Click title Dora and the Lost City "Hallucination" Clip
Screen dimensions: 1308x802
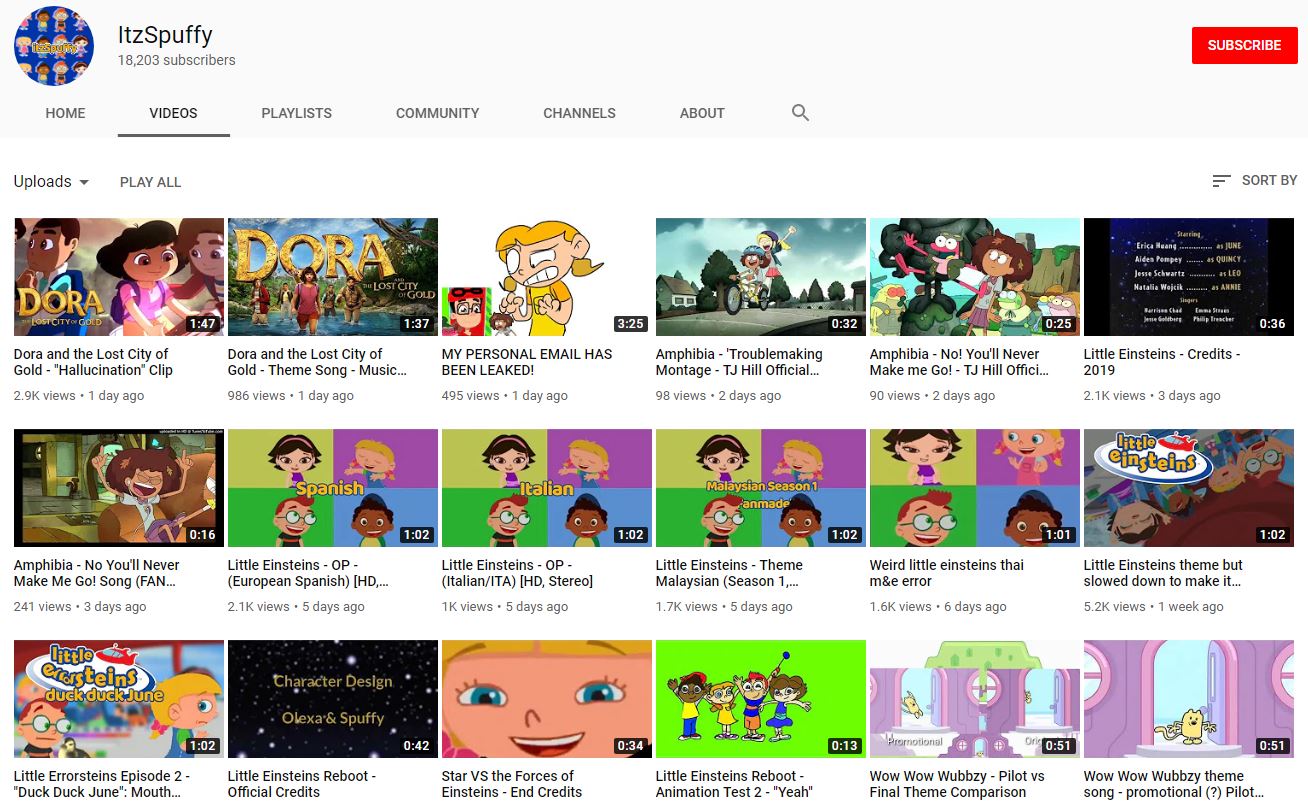pos(93,362)
